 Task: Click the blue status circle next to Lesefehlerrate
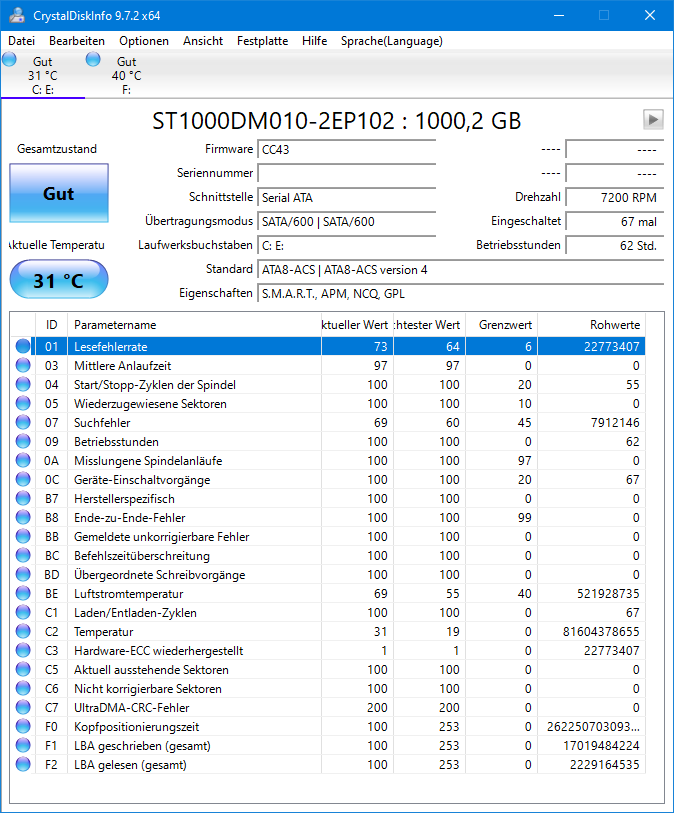click(x=25, y=346)
